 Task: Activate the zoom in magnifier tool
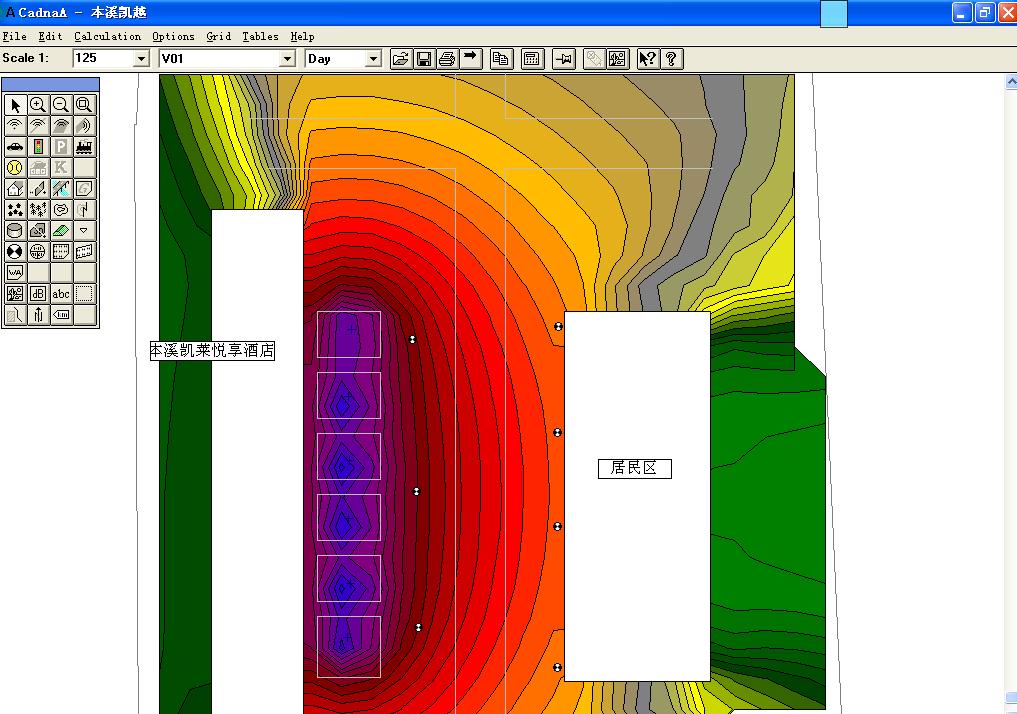pyautogui.click(x=38, y=105)
